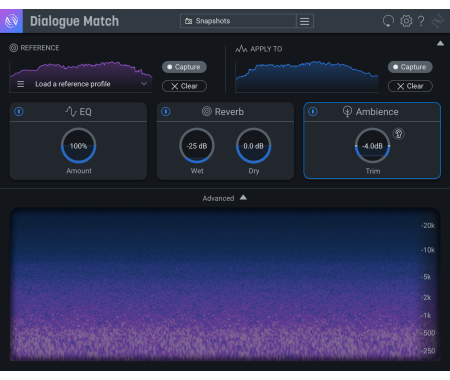Select the EQ module header
The width and height of the screenshot is (450, 380).
tap(78, 112)
